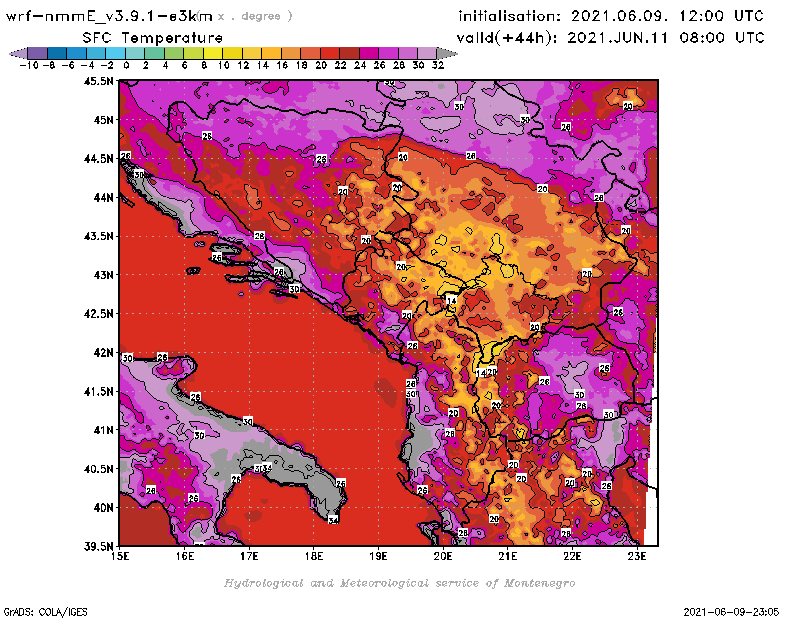
Task: Click the lilac below -10 arrow on the legend
Action: point(19,53)
